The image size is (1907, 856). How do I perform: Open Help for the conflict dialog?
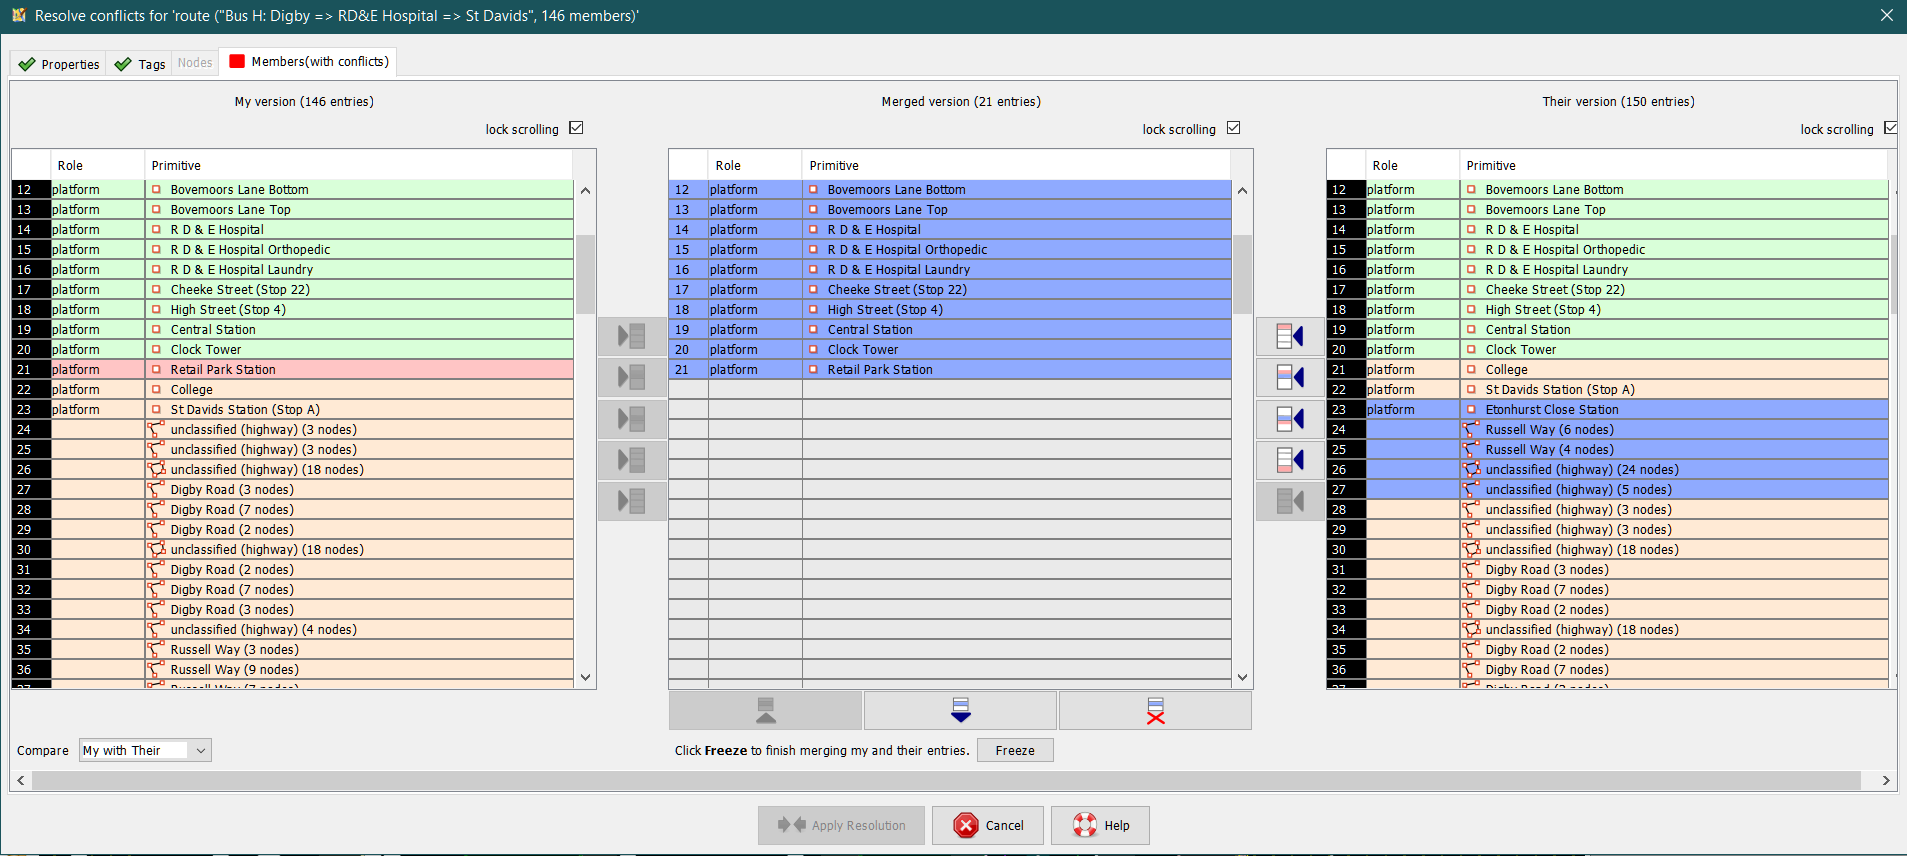click(x=1100, y=825)
